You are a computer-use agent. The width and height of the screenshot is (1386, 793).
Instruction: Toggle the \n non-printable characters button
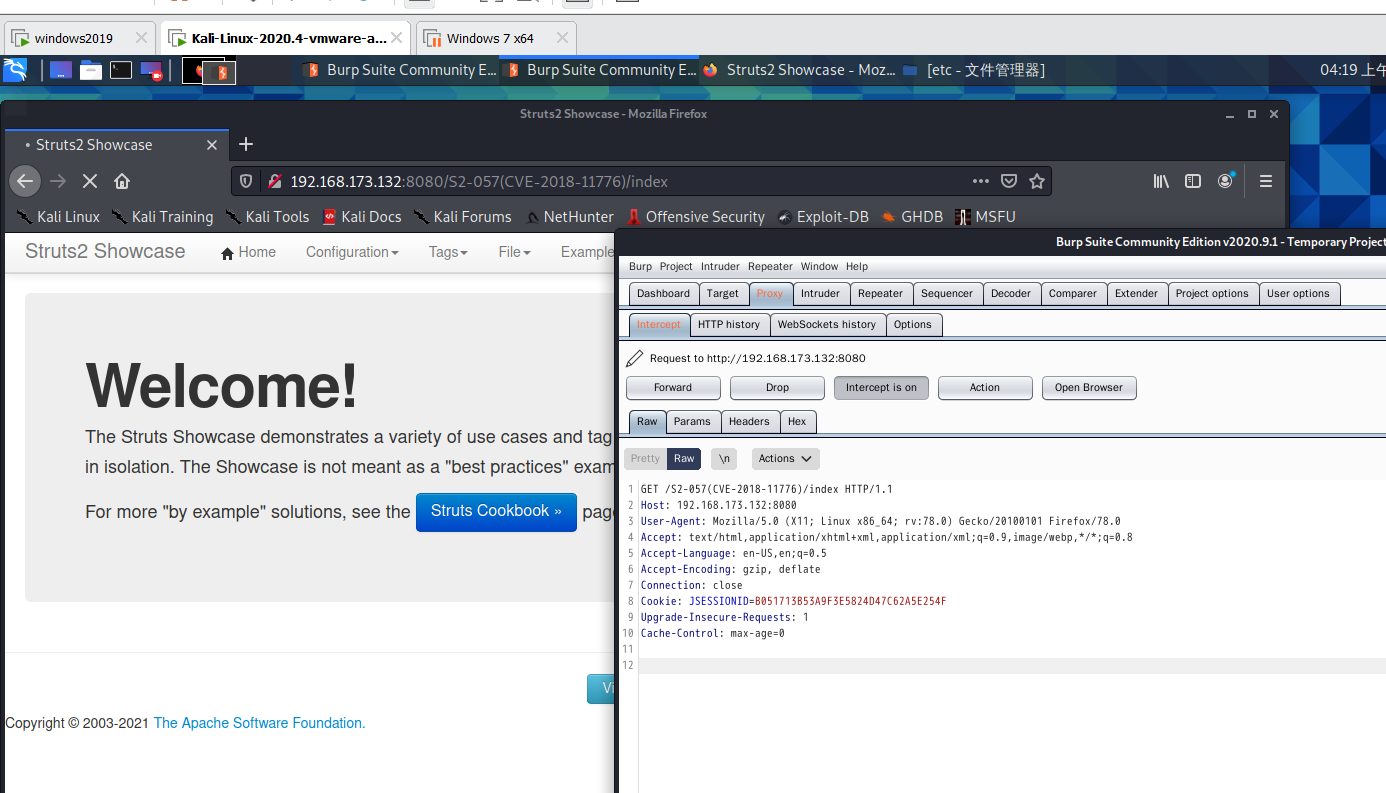pyautogui.click(x=724, y=459)
